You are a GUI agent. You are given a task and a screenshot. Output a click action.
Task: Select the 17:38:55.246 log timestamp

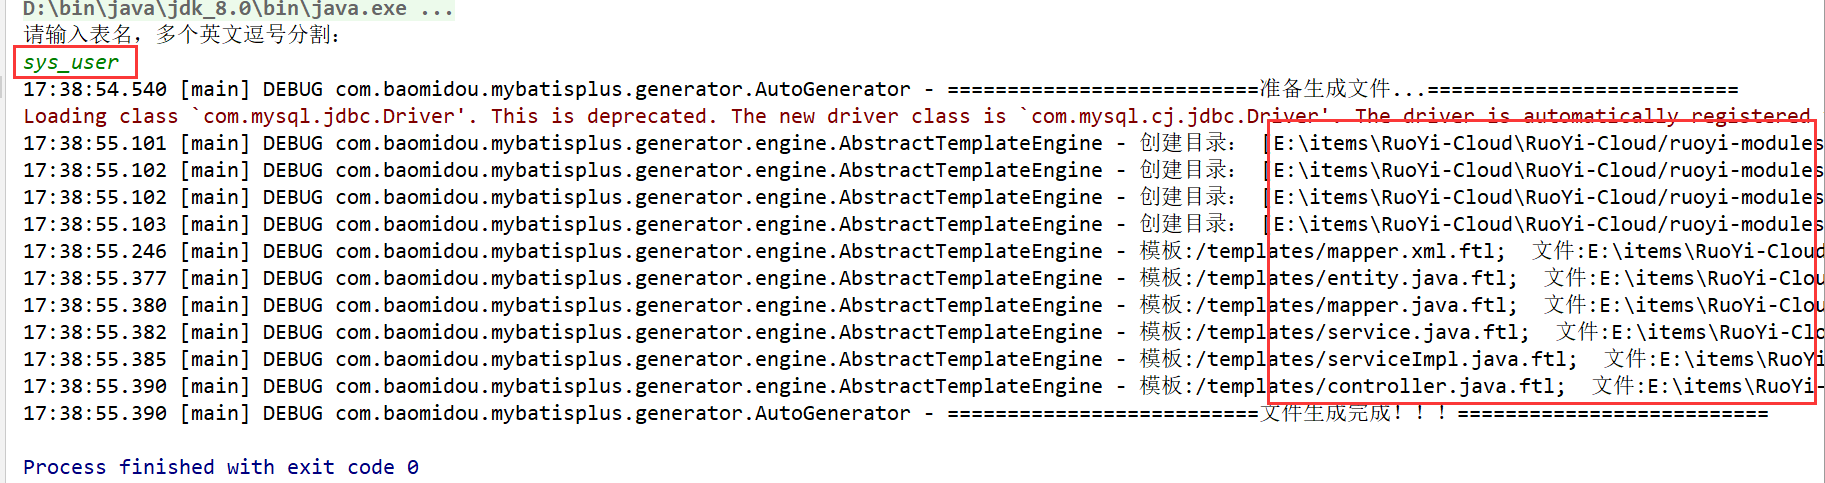[95, 252]
